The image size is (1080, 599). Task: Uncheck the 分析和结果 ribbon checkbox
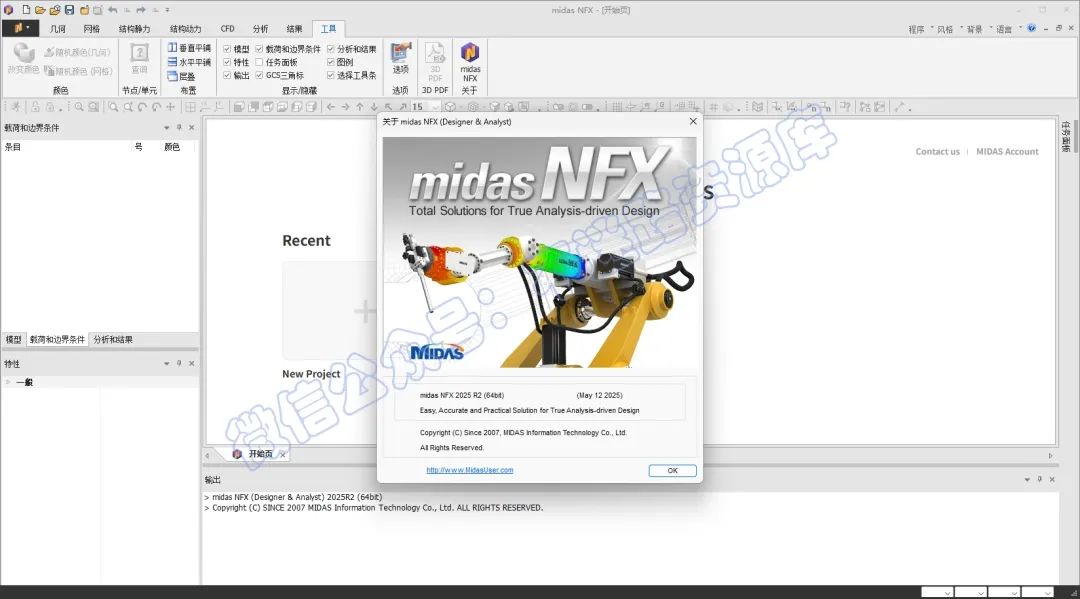331,49
